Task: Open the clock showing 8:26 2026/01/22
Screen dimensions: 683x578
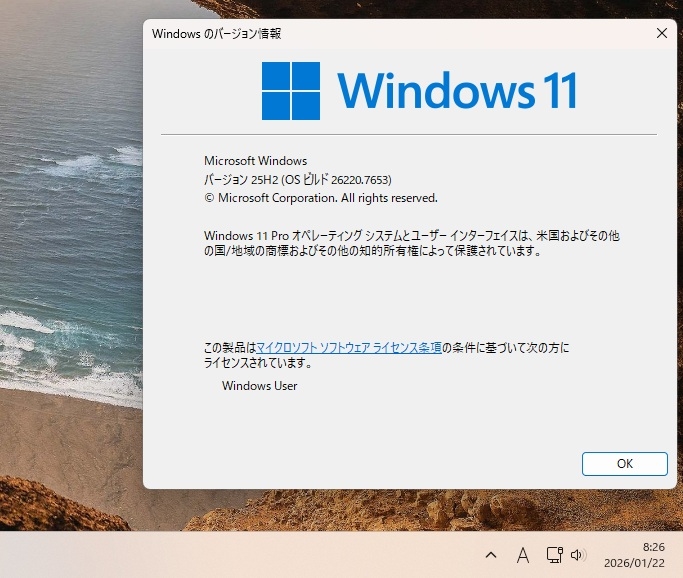Action: click(x=634, y=555)
